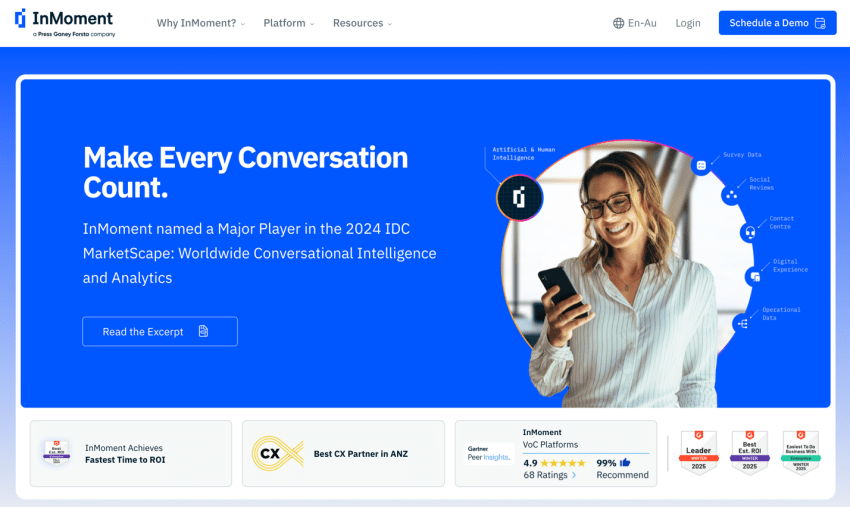Open the 68 Ratings link
850x507 pixels.
tap(550, 475)
